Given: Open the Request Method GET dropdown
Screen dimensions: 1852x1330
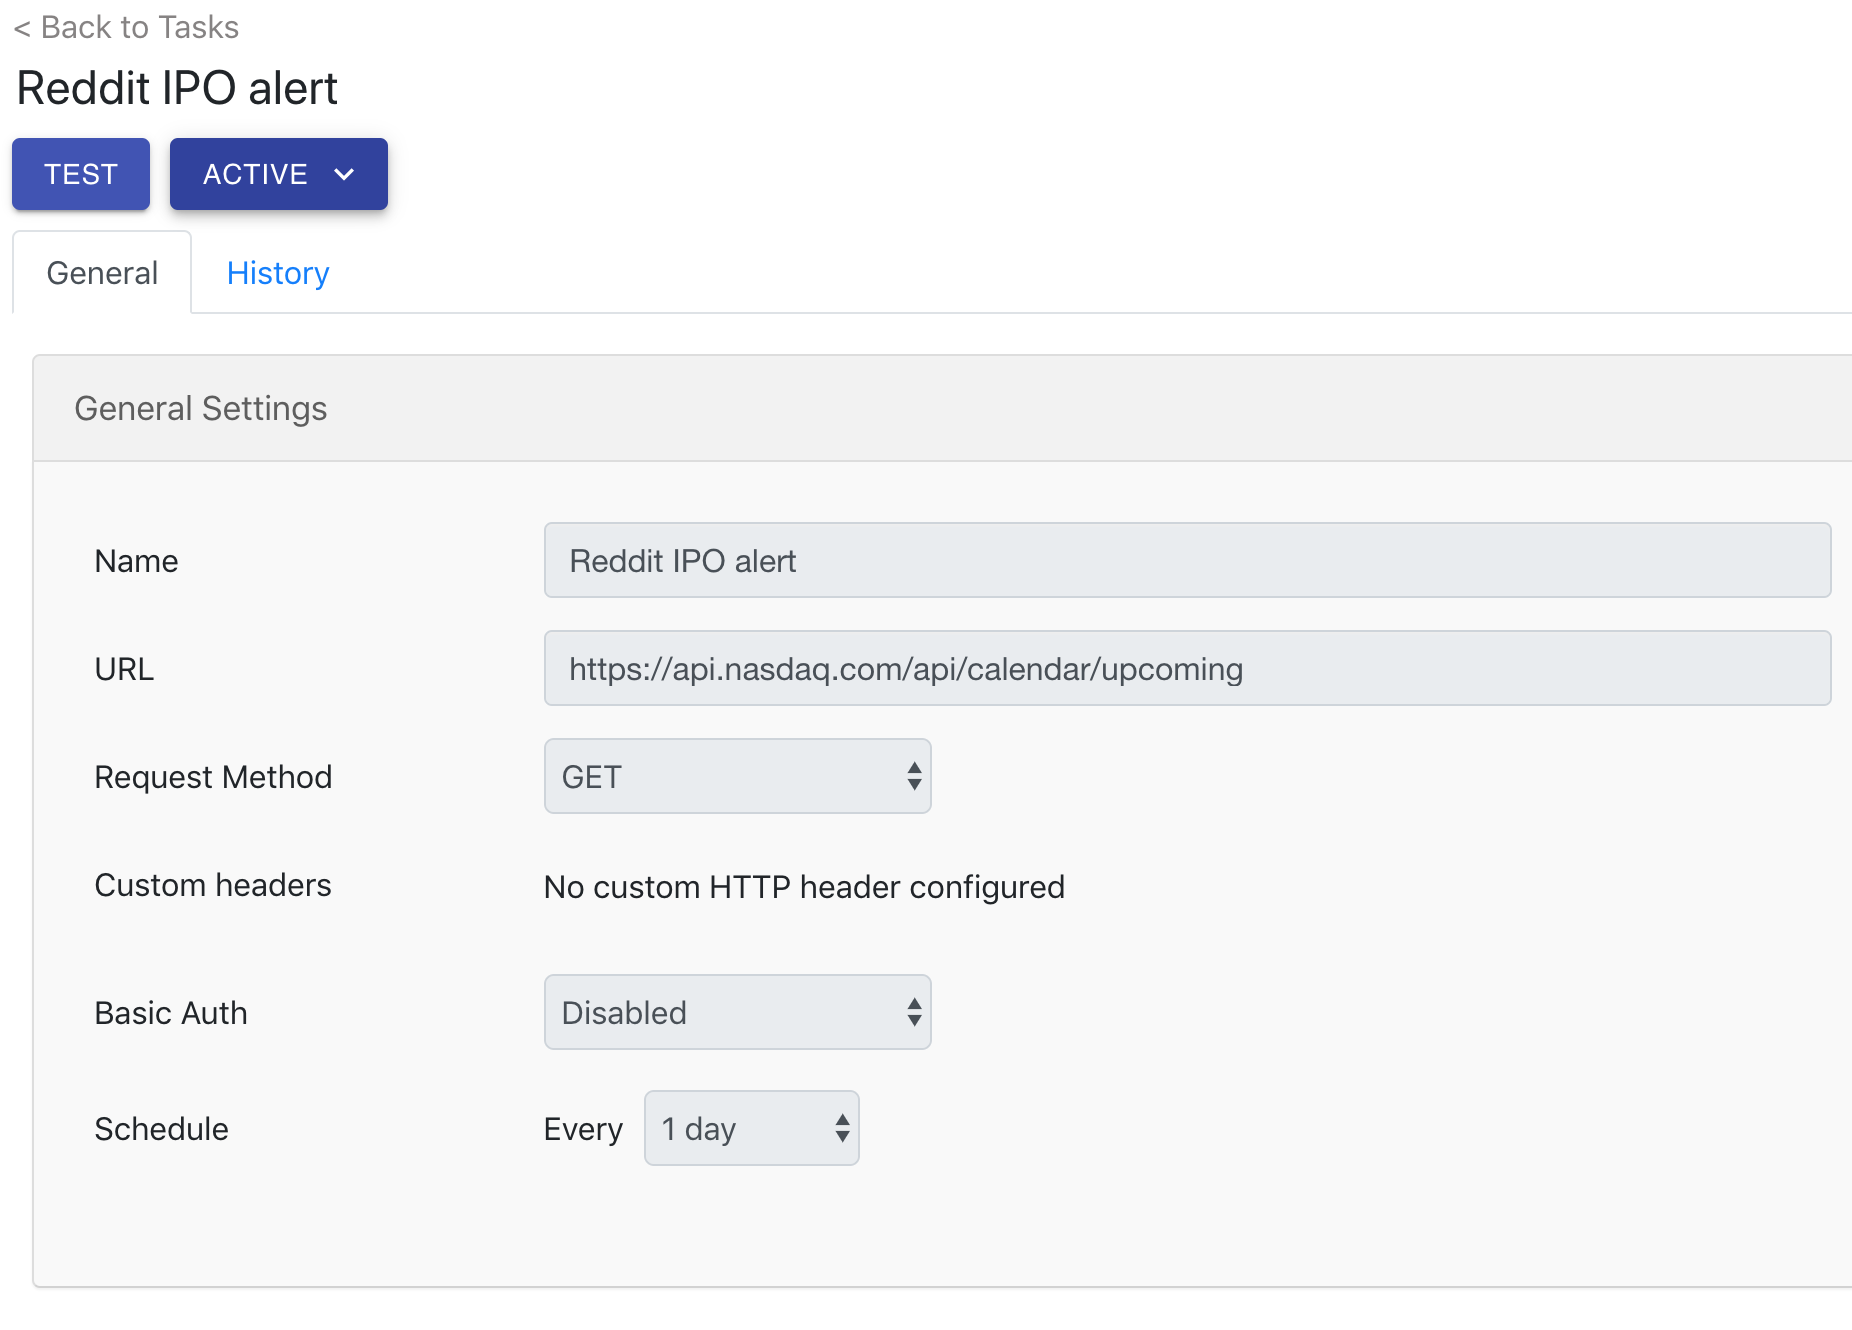Looking at the screenshot, I should (737, 776).
